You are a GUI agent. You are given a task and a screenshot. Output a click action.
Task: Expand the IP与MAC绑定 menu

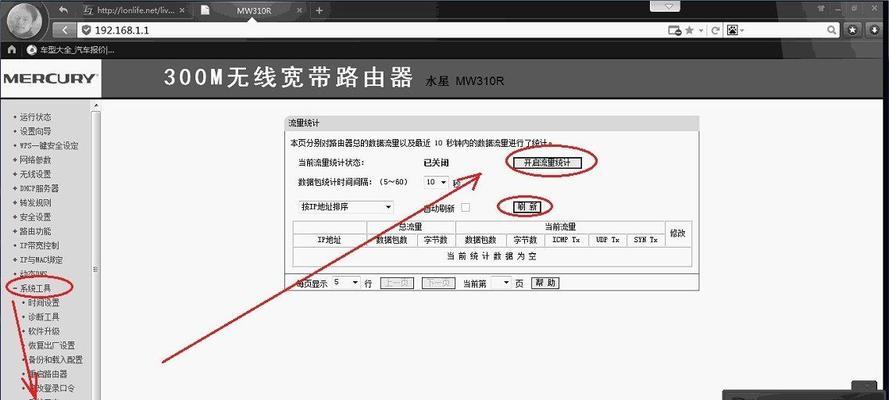[x=41, y=259]
